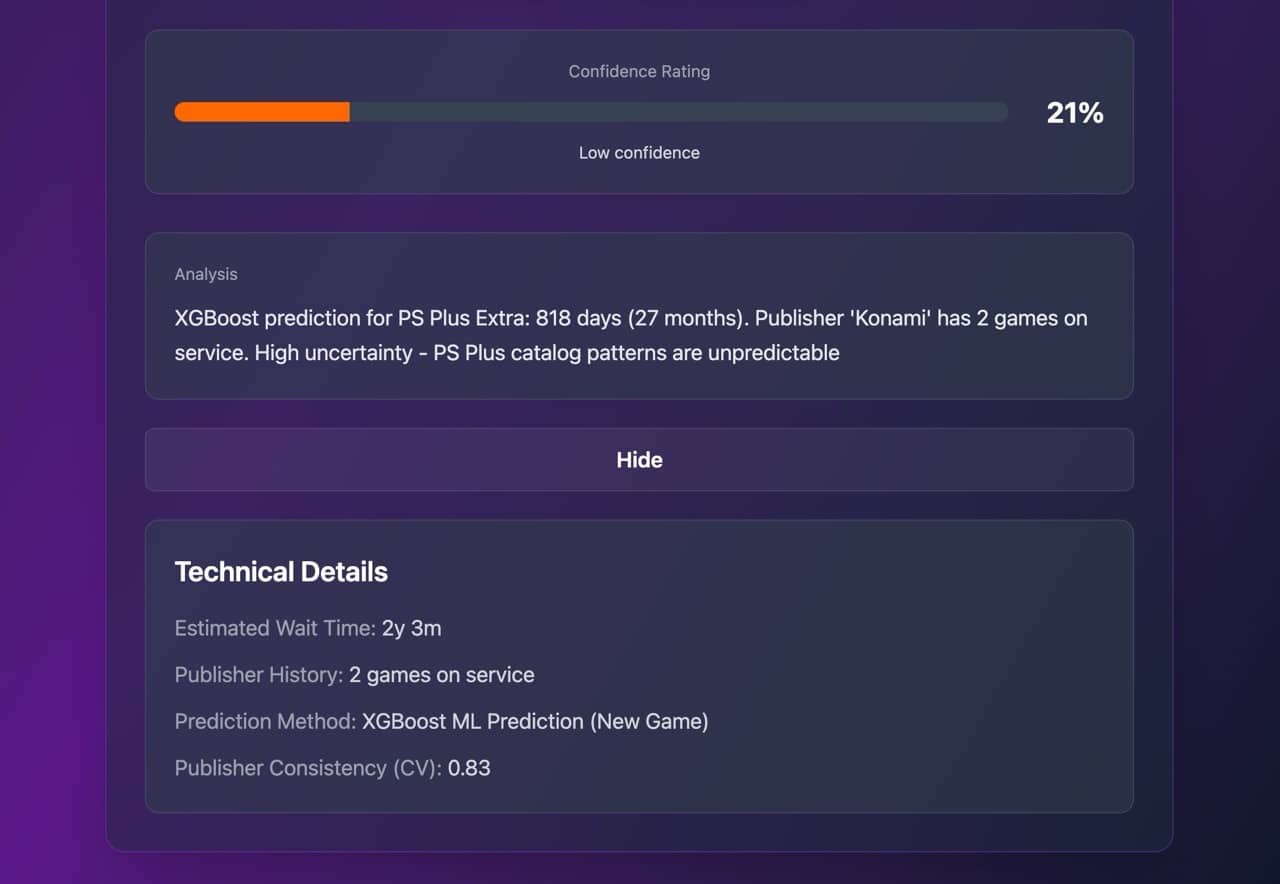Click the Hide button
Screen dimensions: 1280x884
coord(639,460)
